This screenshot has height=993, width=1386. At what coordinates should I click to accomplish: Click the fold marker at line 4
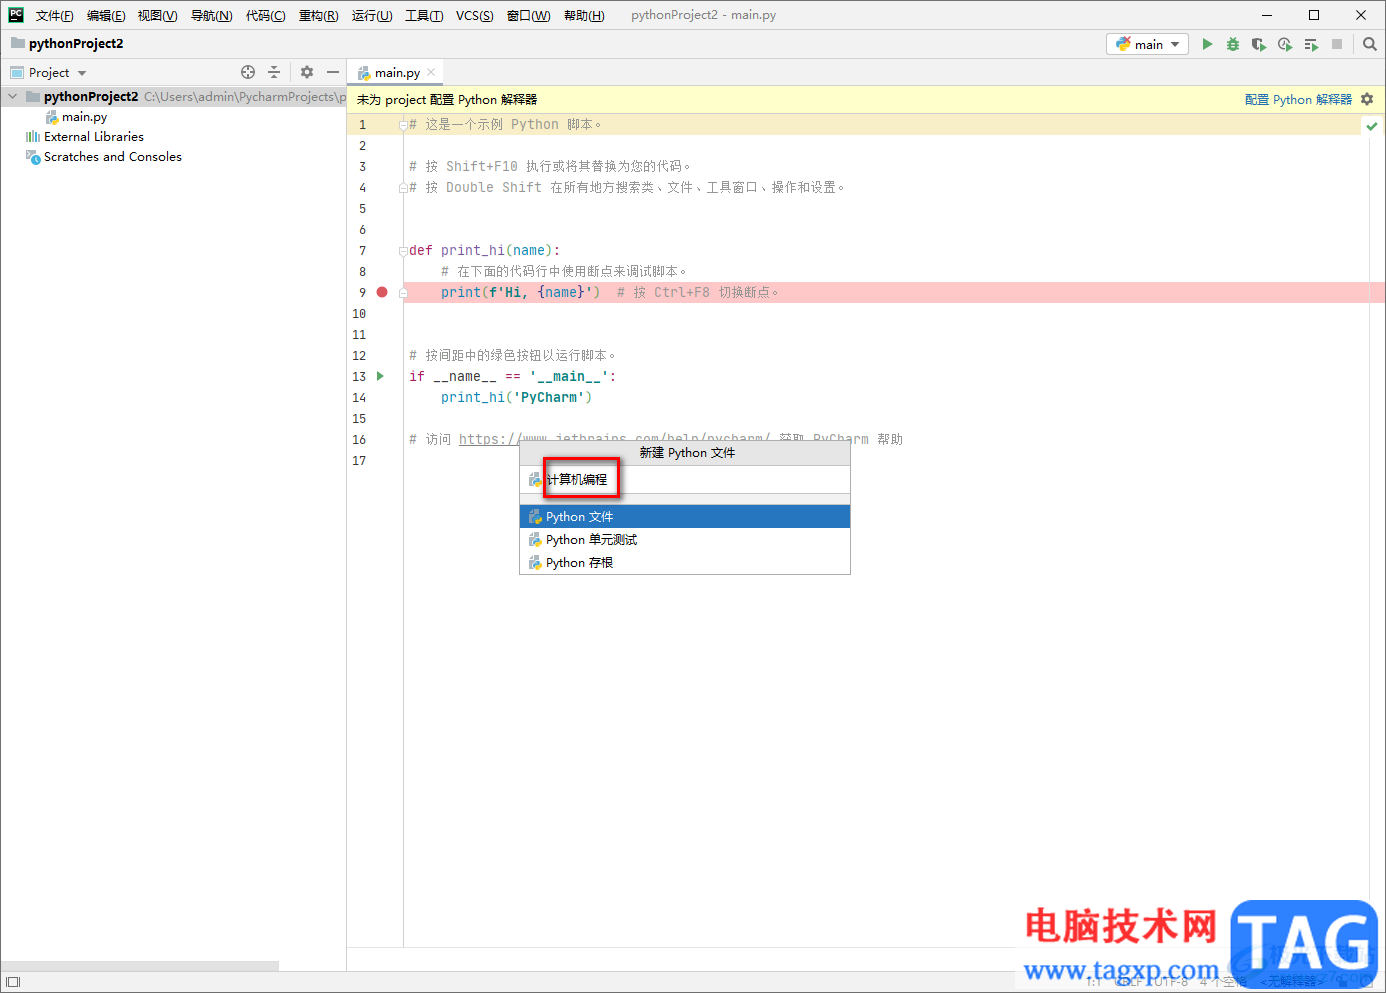click(403, 188)
